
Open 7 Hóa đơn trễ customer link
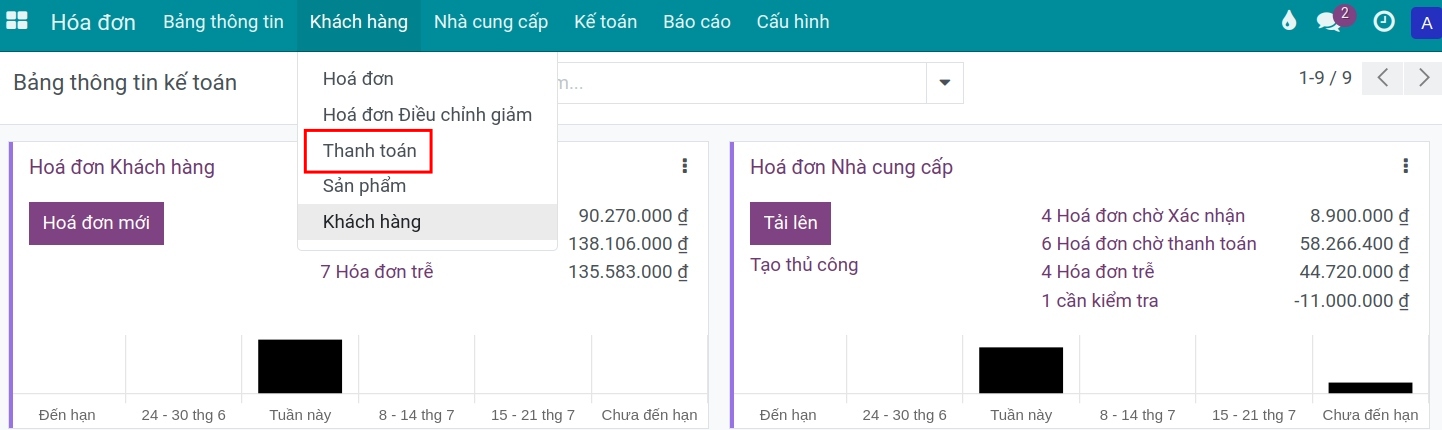click(377, 272)
